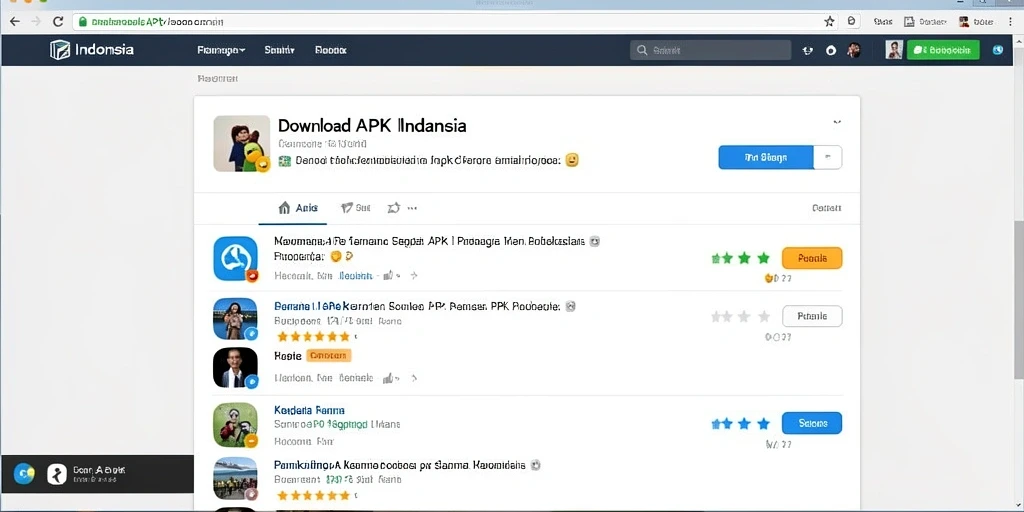The height and width of the screenshot is (512, 1024).
Task: Bookmark this page using the star icon
Action: click(829, 22)
